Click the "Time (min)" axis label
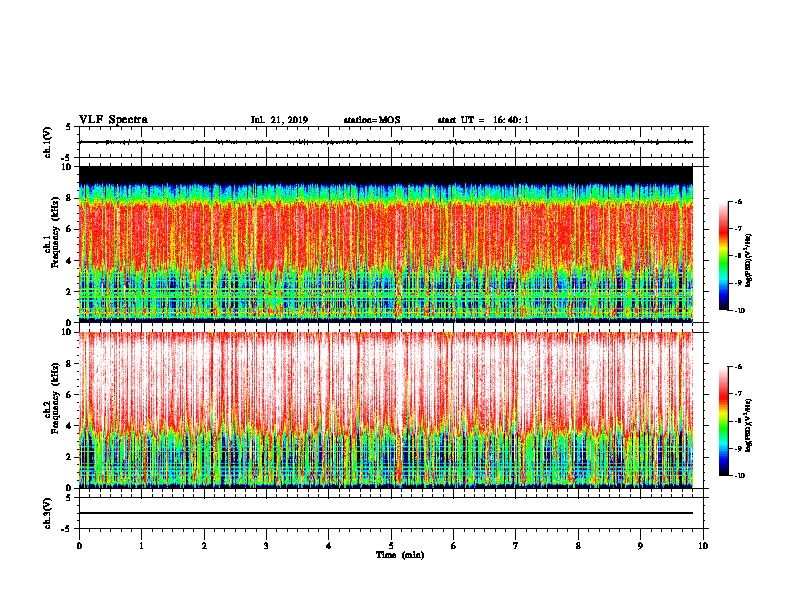The height and width of the screenshot is (612, 792). [x=400, y=555]
